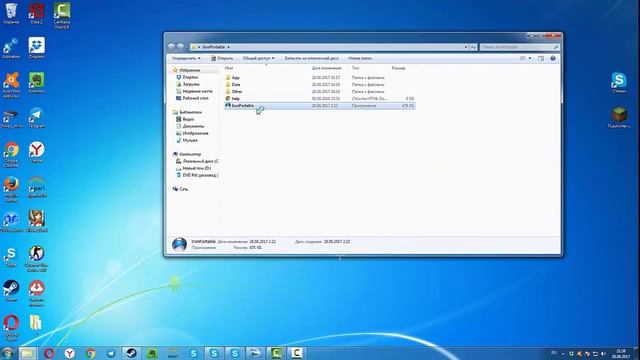Expand the arrow after IronPortable in address bar

228,47
